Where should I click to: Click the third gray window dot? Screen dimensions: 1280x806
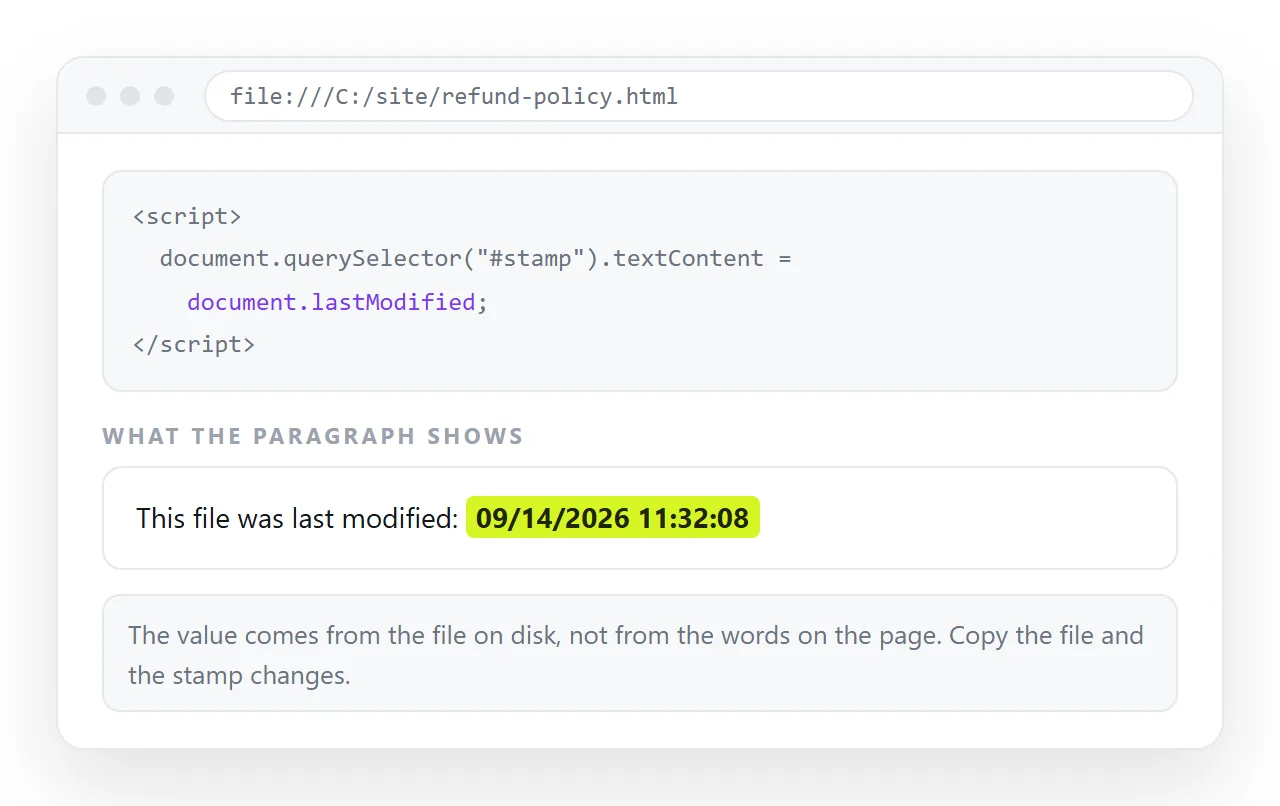(x=164, y=96)
